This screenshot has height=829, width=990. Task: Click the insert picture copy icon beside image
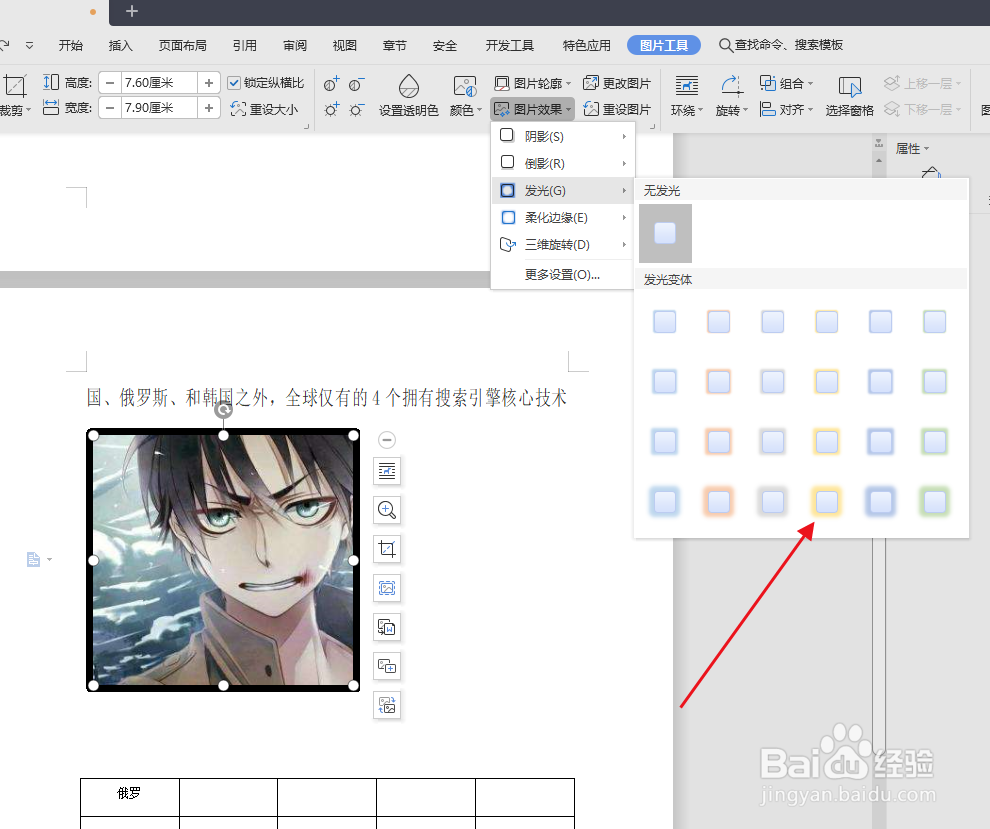[x=387, y=665]
